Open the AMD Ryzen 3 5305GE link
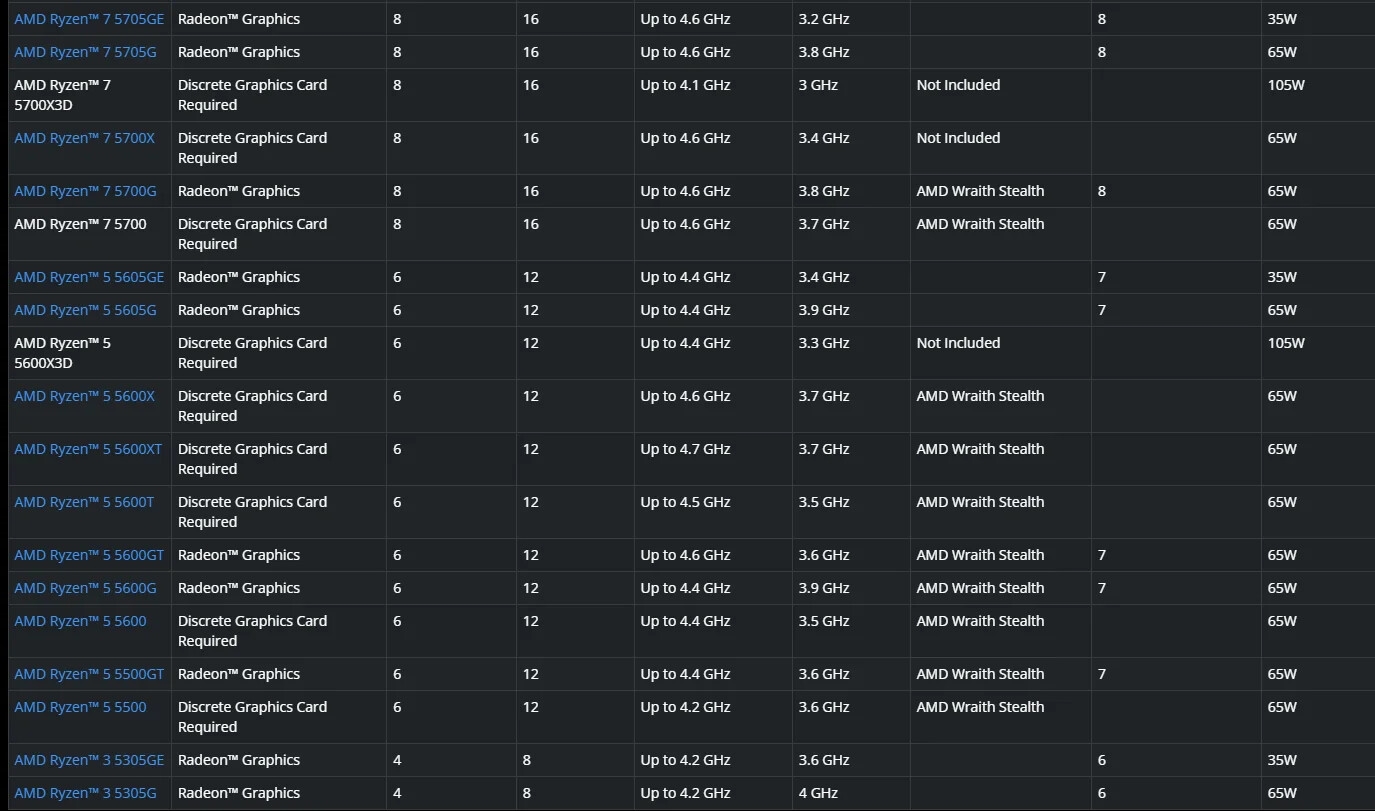The height and width of the screenshot is (811, 1375). pyautogui.click(x=89, y=760)
